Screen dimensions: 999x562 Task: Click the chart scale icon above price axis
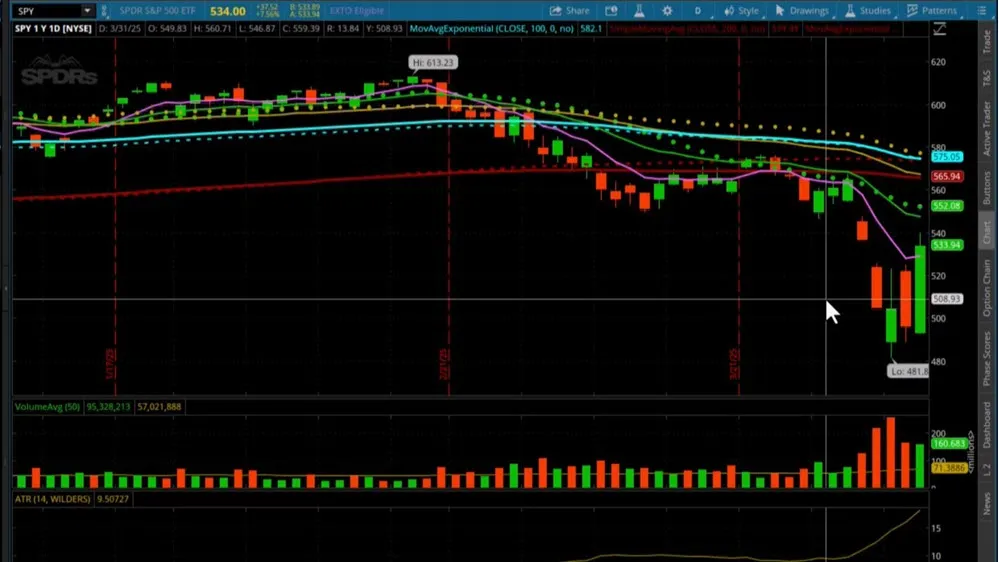tap(939, 29)
